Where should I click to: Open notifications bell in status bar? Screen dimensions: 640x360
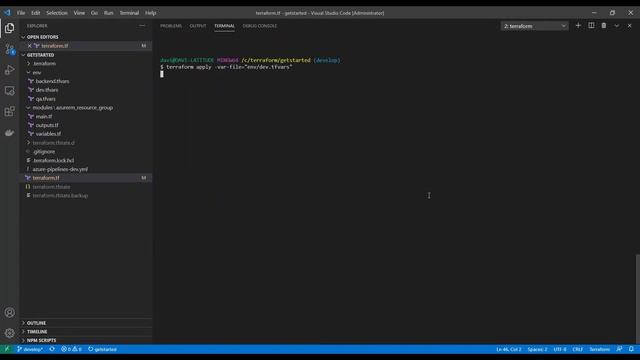point(631,349)
